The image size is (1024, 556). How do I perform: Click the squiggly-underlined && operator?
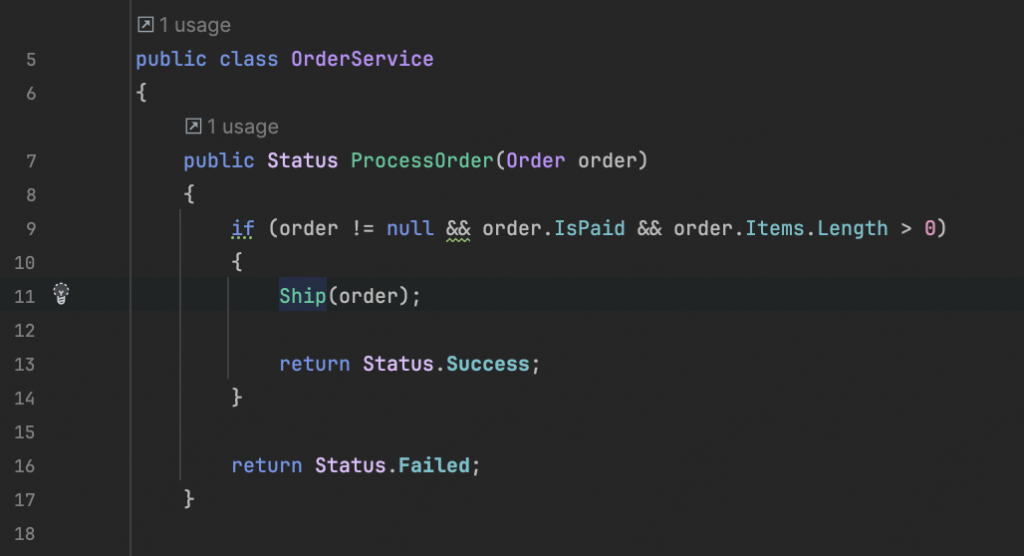458,229
